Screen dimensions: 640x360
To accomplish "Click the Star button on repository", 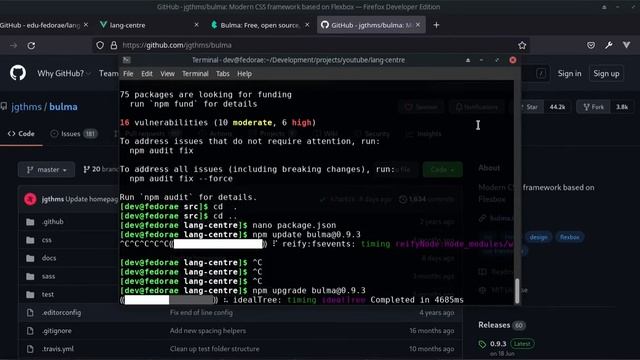I will click(x=531, y=107).
